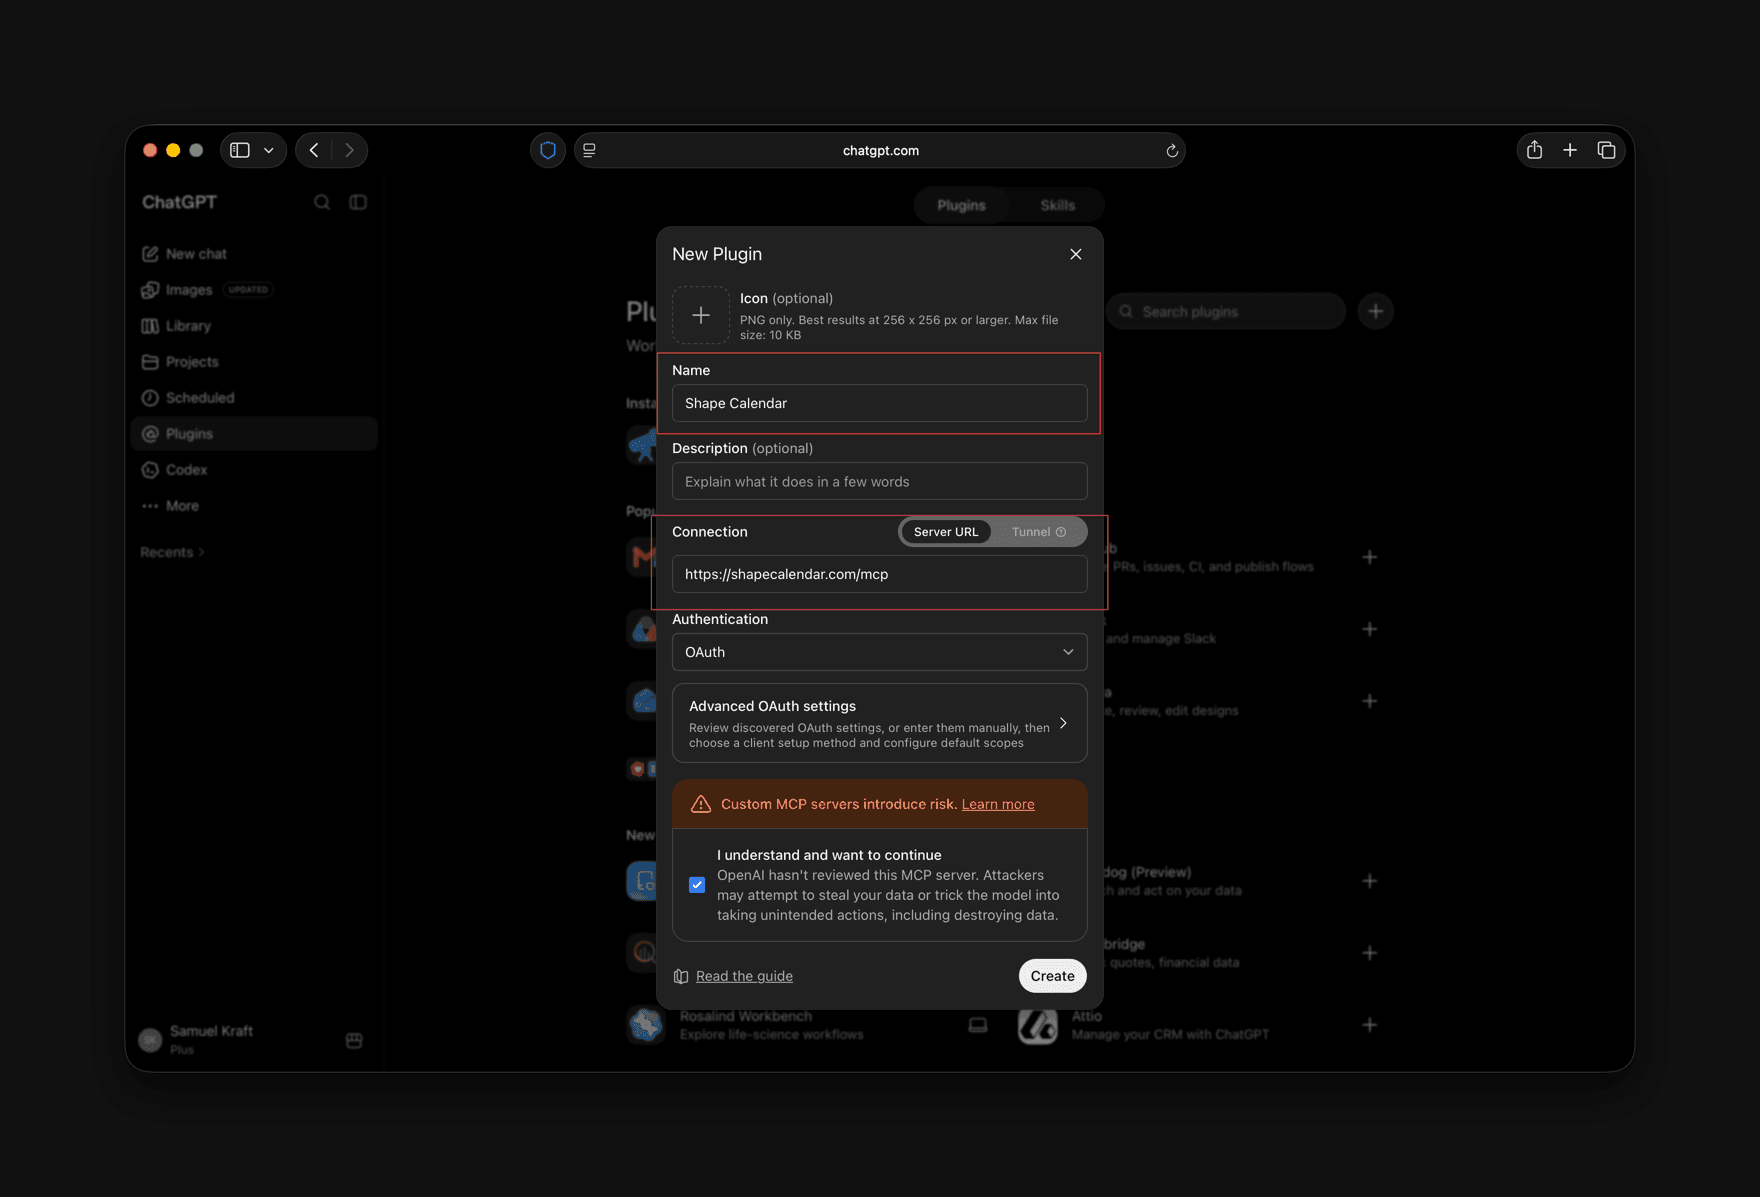
Task: Click the icon beside Samuel Kraft
Action: click(x=354, y=1040)
